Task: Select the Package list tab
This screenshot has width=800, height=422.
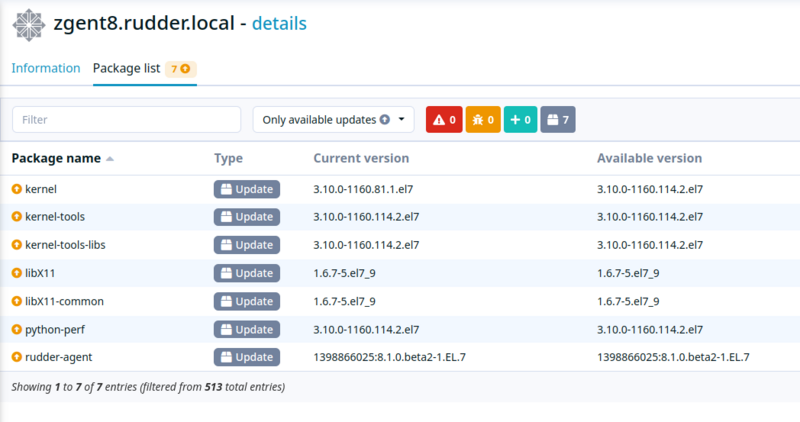Action: pos(145,68)
